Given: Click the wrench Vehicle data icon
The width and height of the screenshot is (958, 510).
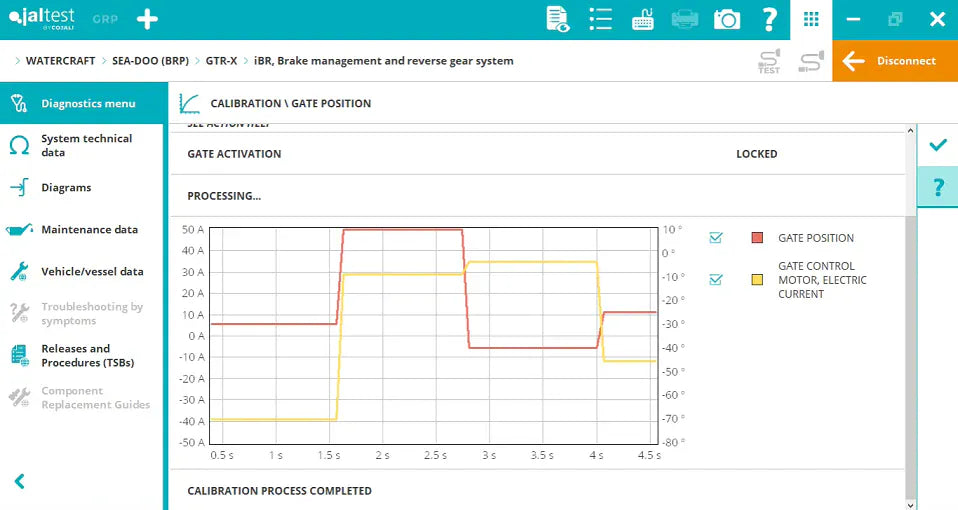Looking at the screenshot, I should [19, 272].
